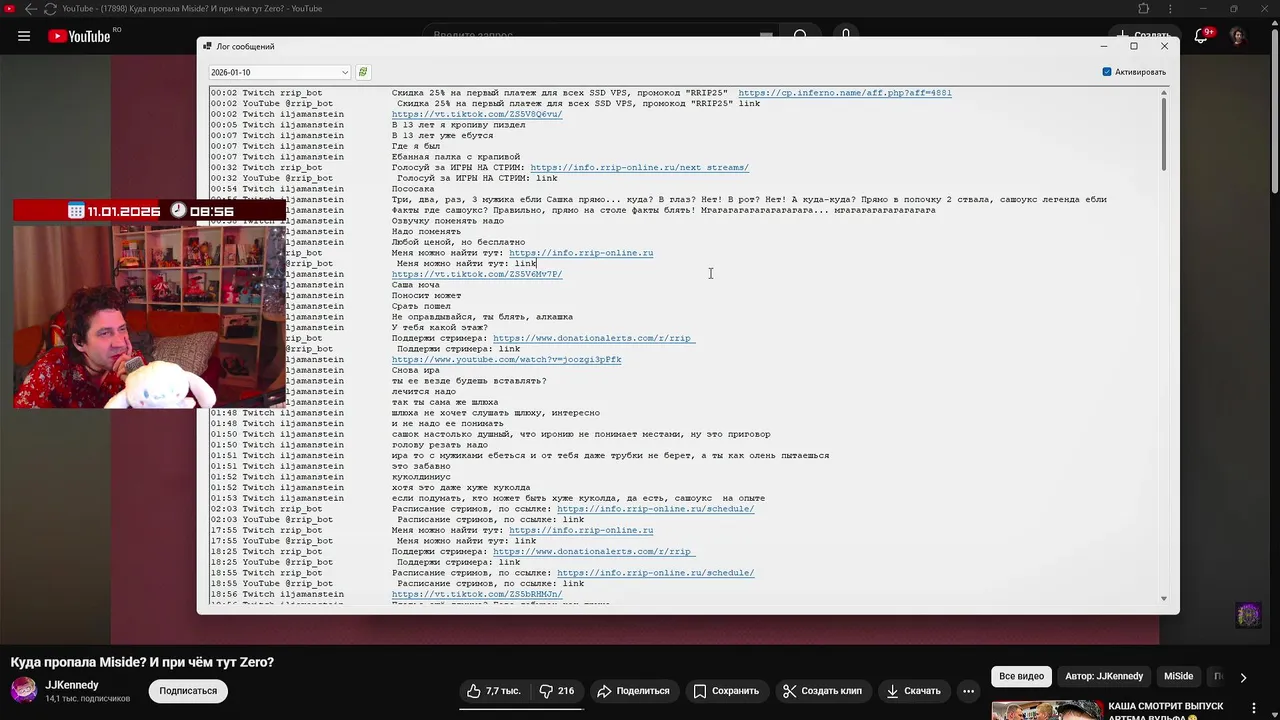Viewport: 1280px width, 720px height.
Task: Open info.rrip-online.ru link at 17:55
Action: 581,530
